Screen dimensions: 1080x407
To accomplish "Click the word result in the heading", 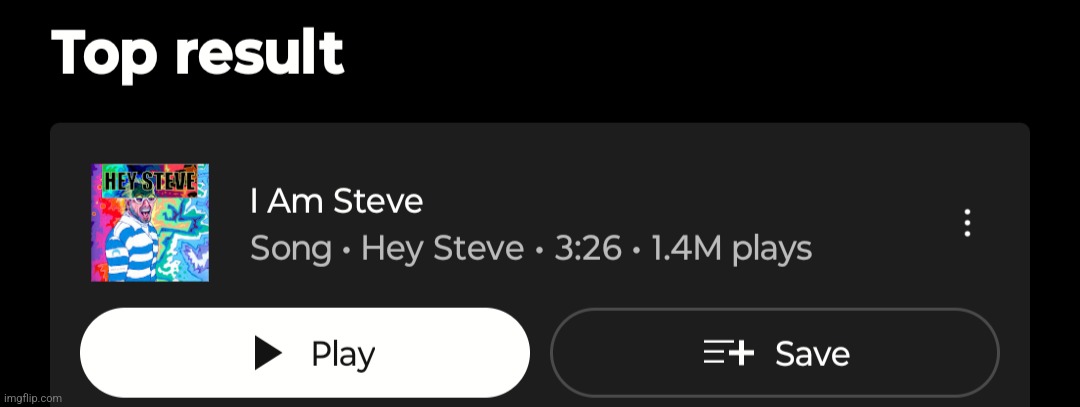I will pyautogui.click(x=259, y=53).
